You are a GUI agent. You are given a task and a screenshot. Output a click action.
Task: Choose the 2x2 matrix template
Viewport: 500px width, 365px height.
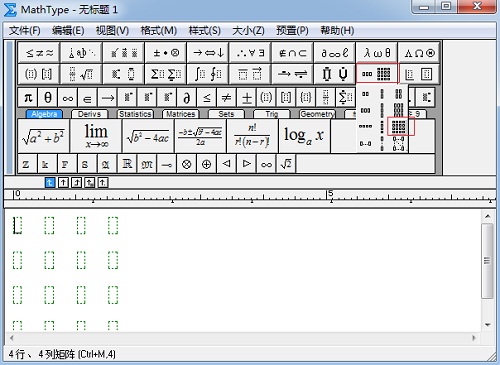(399, 94)
